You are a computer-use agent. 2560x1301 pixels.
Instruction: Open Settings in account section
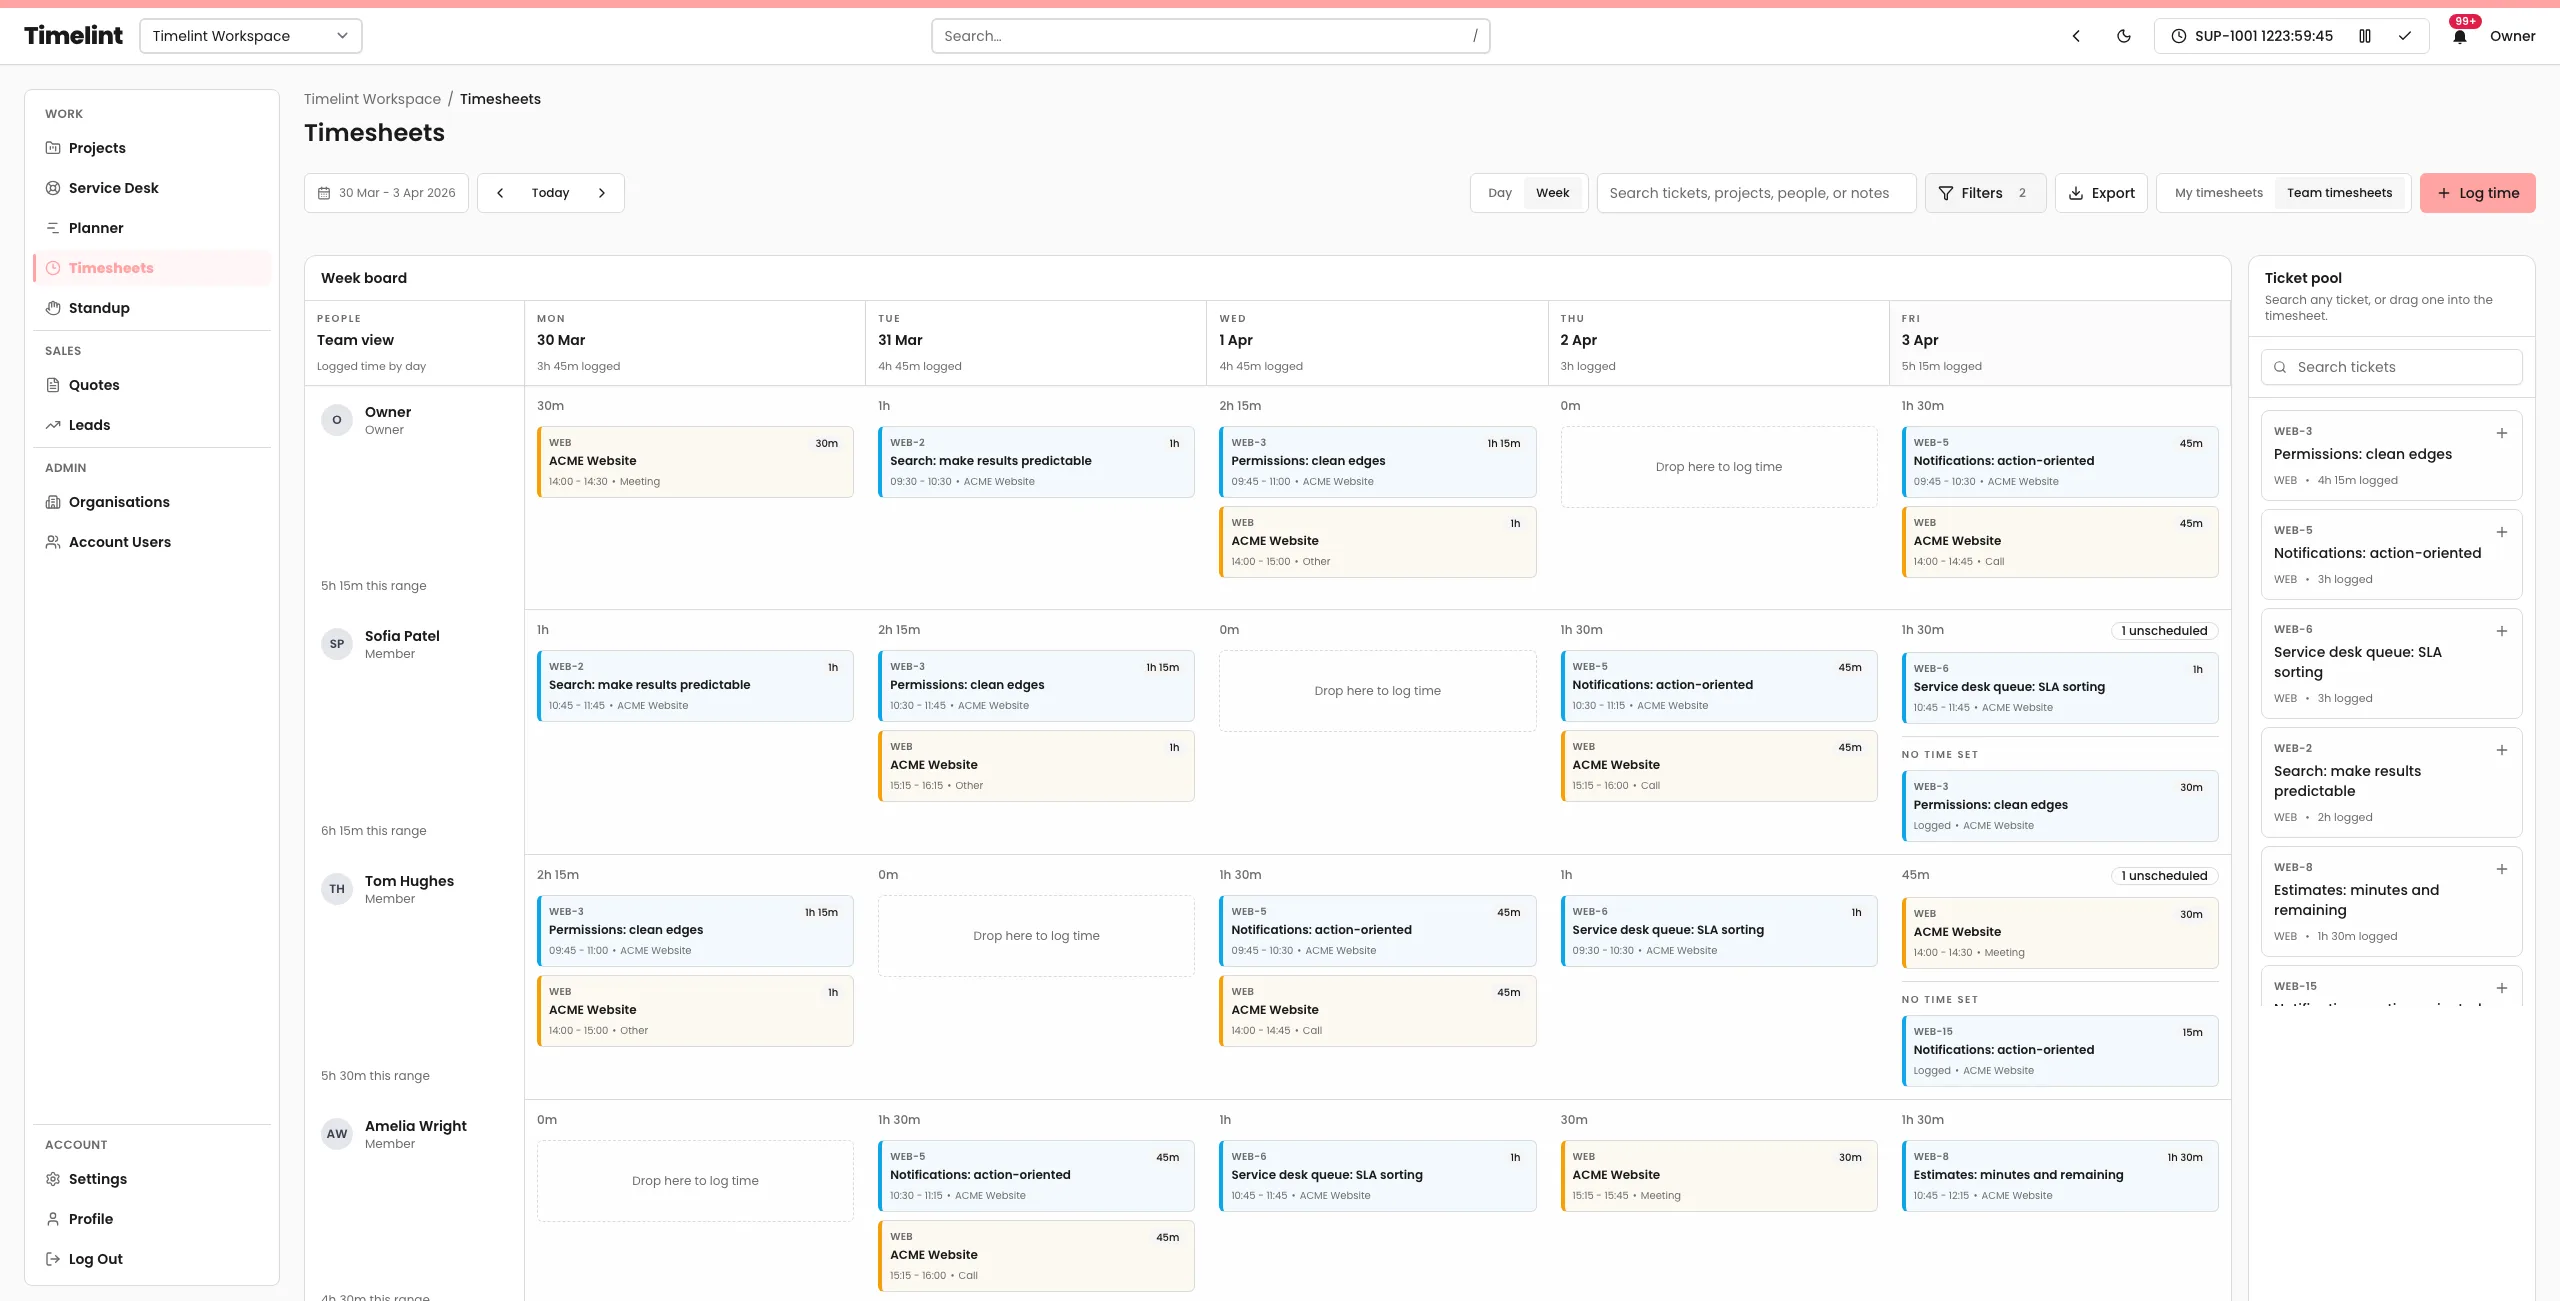click(152, 1179)
